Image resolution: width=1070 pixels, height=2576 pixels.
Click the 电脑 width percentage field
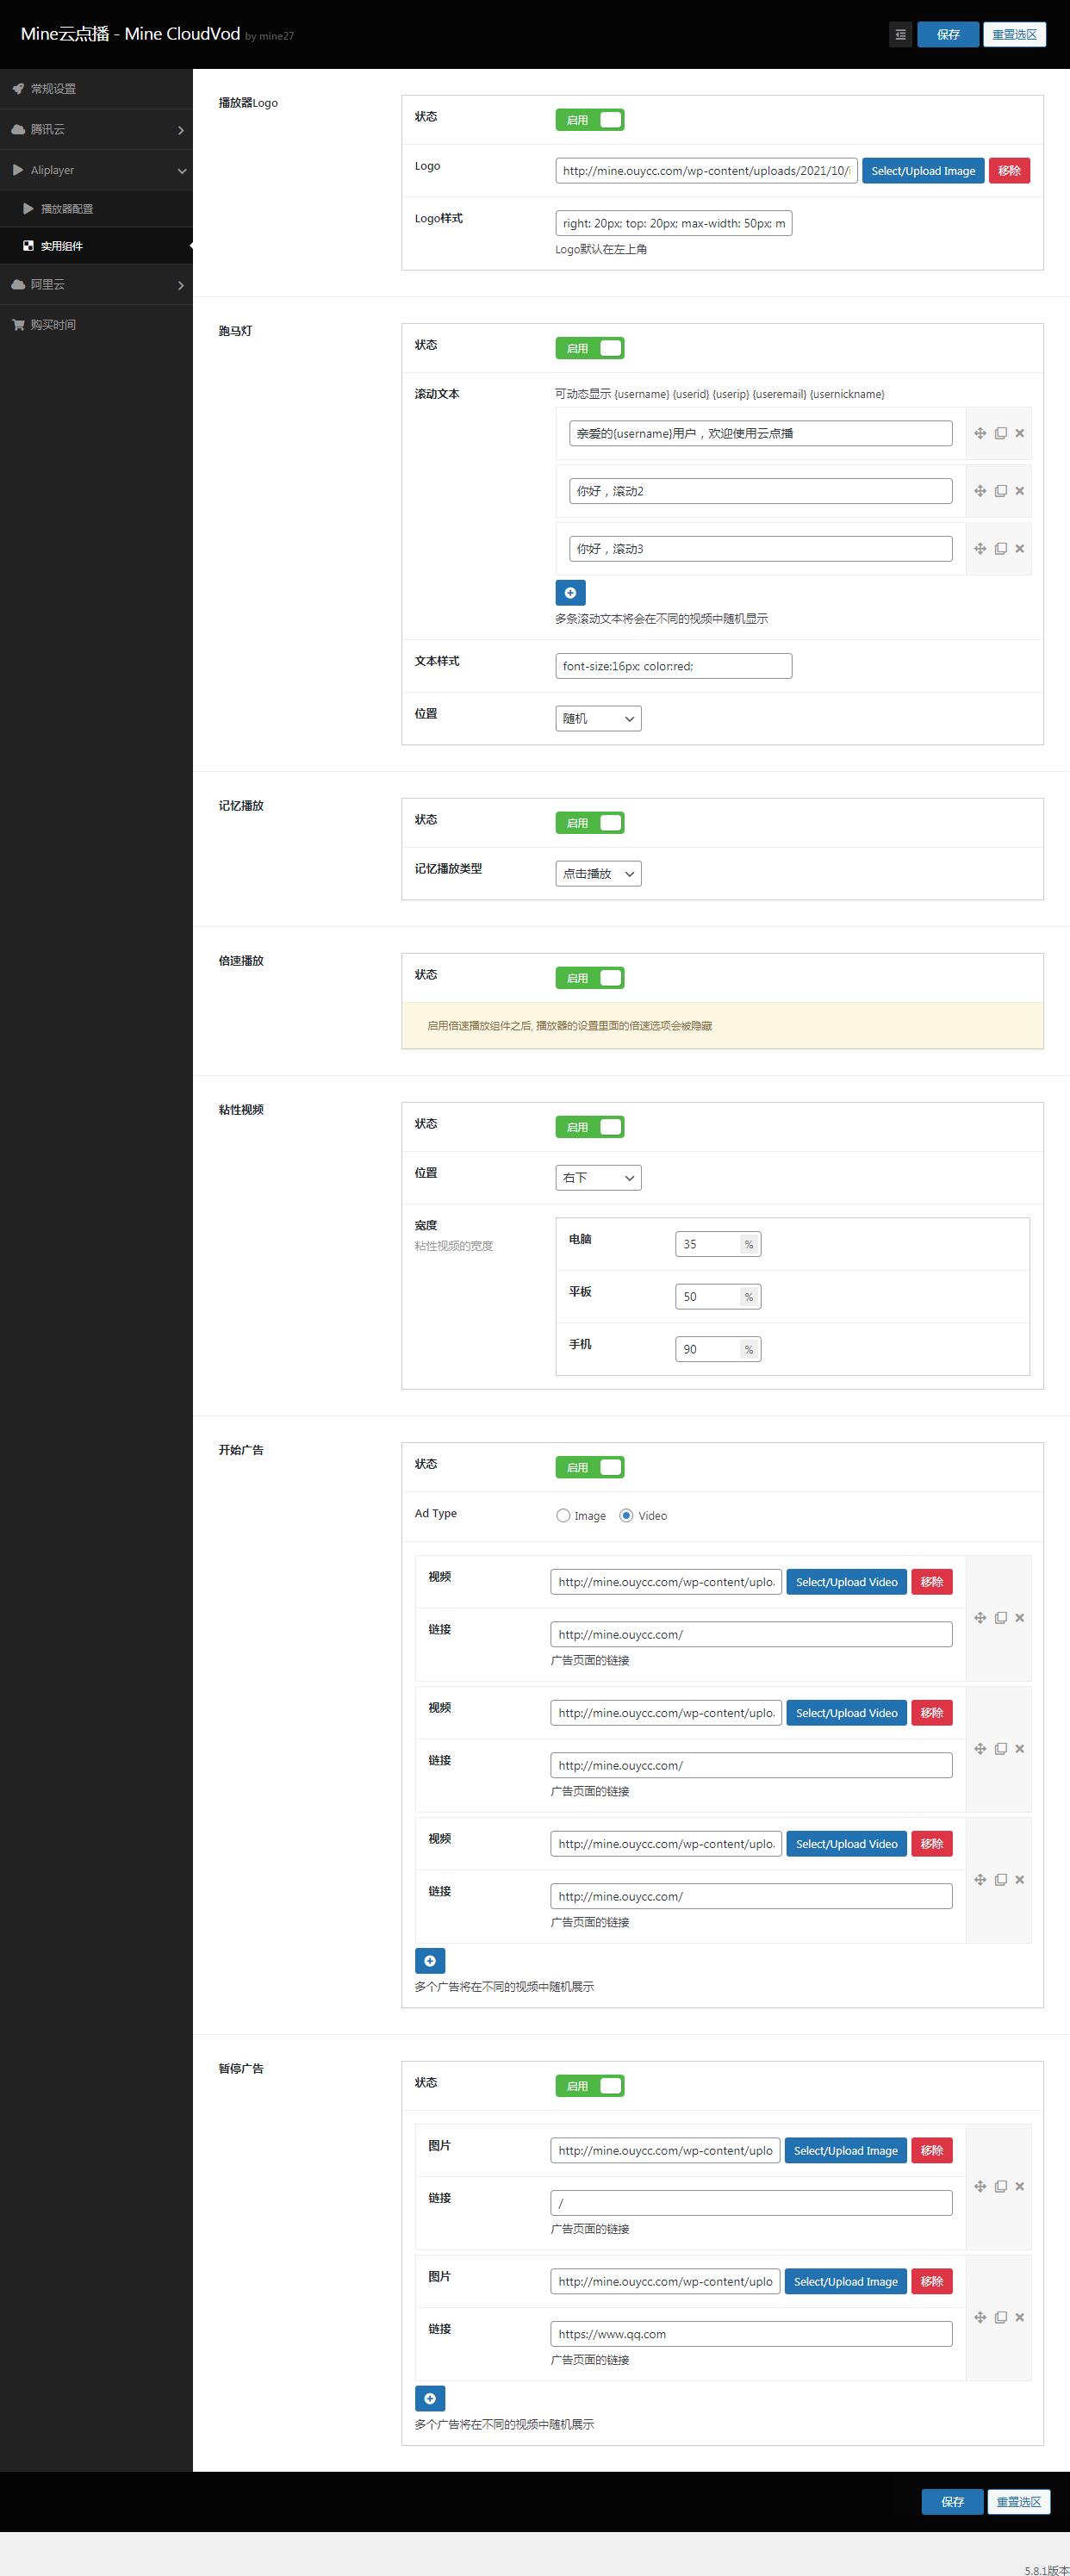(x=718, y=1244)
